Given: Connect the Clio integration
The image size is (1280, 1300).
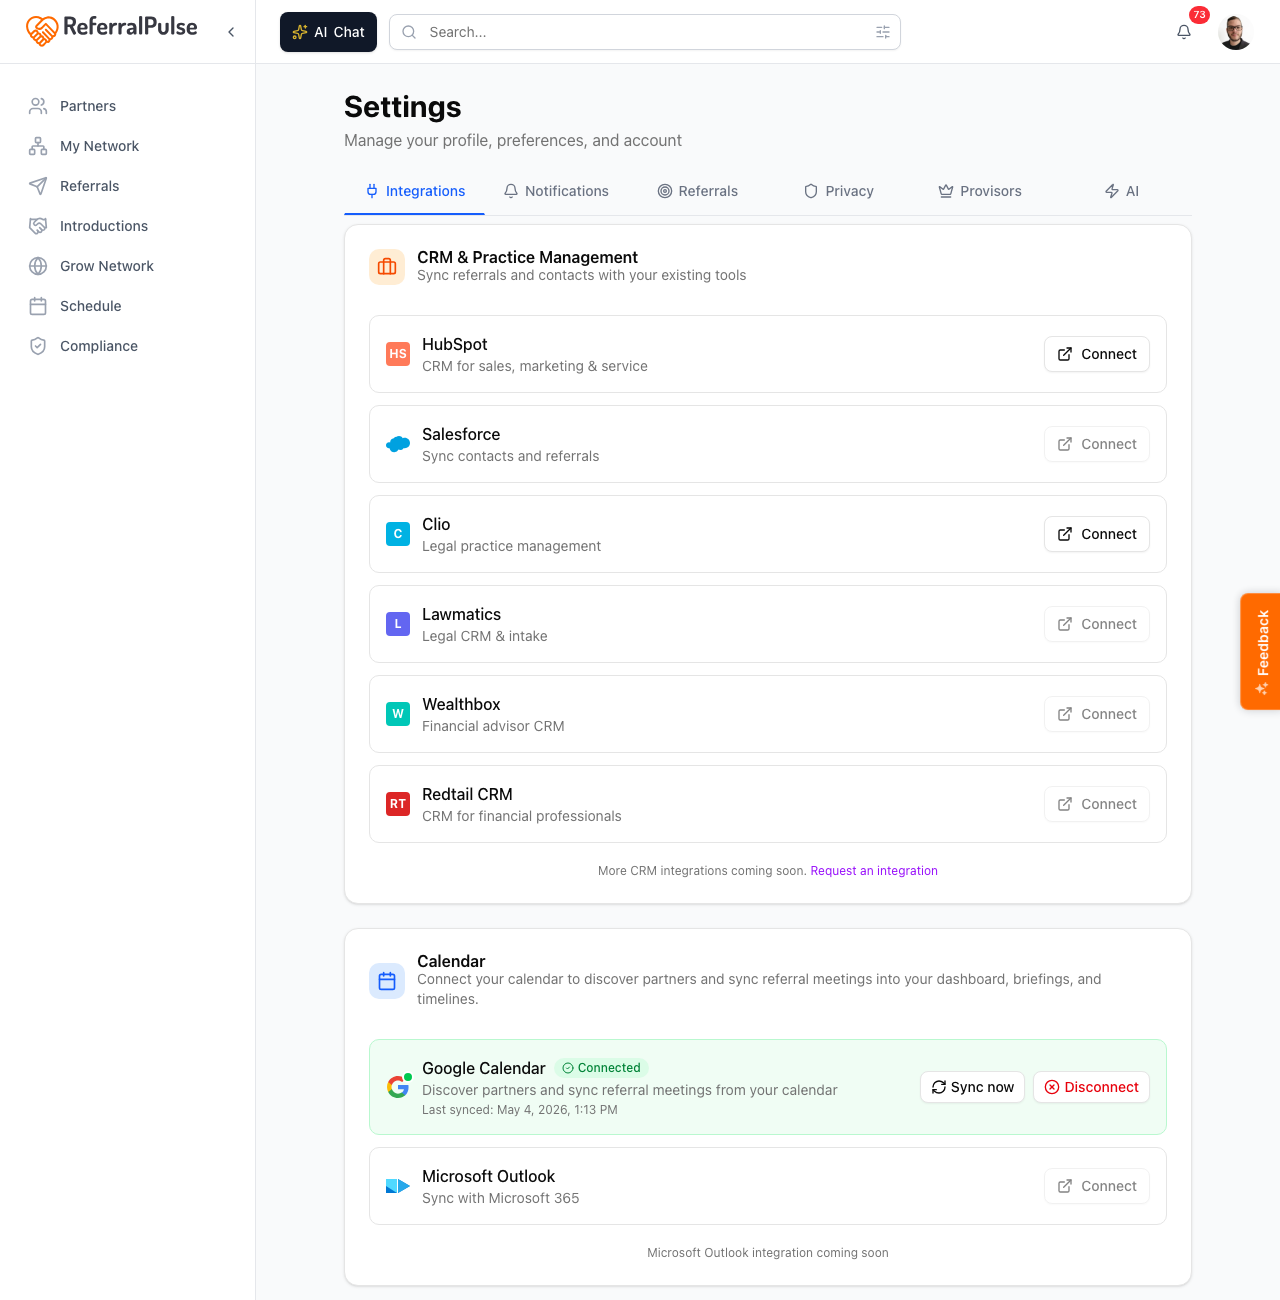Looking at the screenshot, I should (1097, 534).
